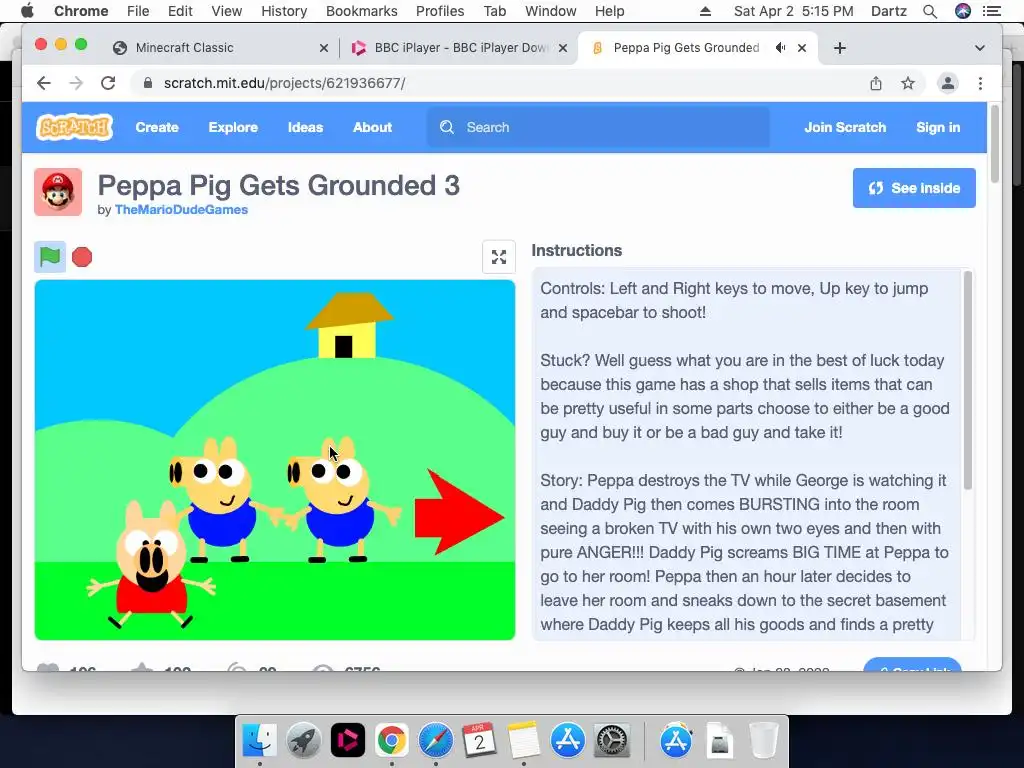The width and height of the screenshot is (1024, 768).
Task: Open the Ideas page
Action: pyautogui.click(x=306, y=127)
